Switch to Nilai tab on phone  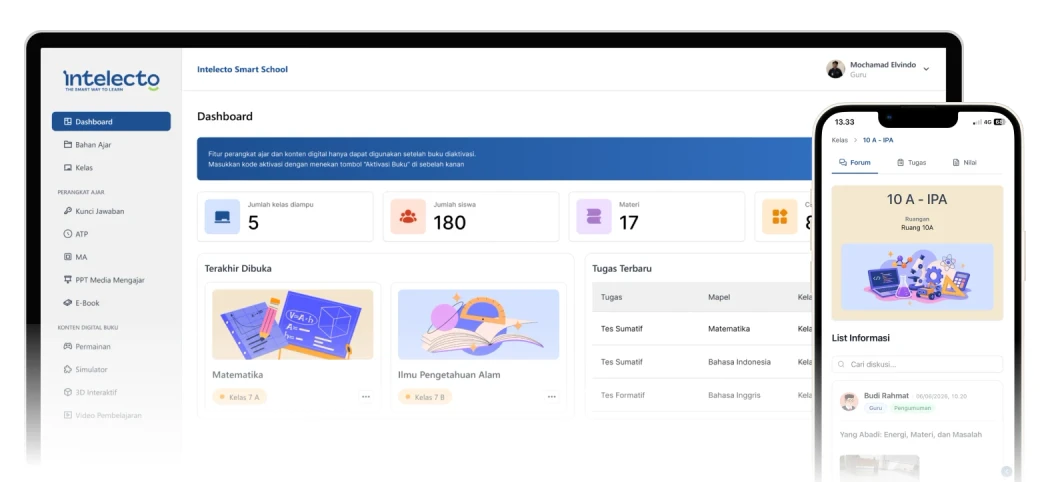(x=964, y=162)
